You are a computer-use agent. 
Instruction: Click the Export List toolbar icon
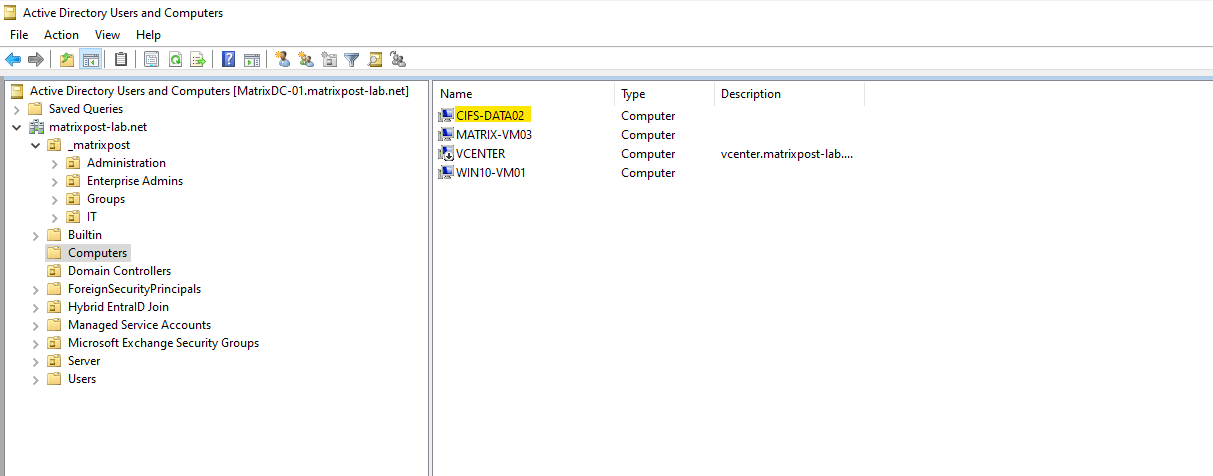[198, 60]
